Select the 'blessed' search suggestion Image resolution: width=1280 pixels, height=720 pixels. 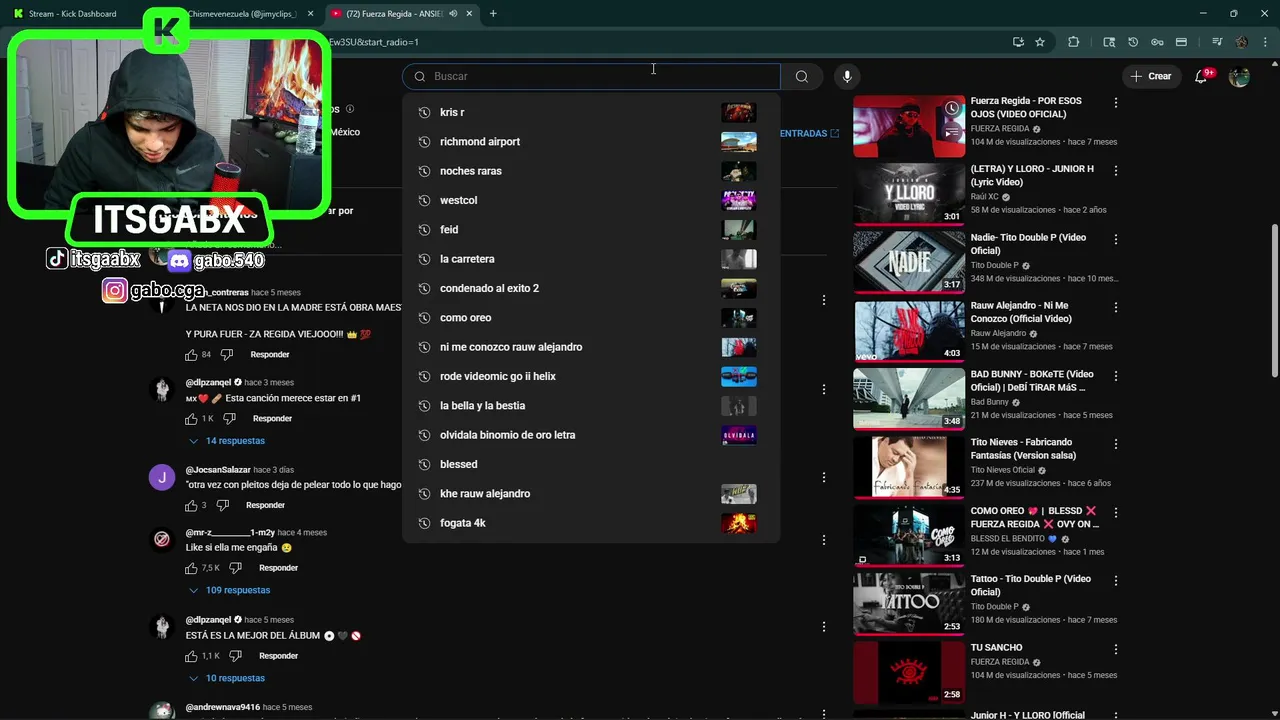(x=591, y=464)
